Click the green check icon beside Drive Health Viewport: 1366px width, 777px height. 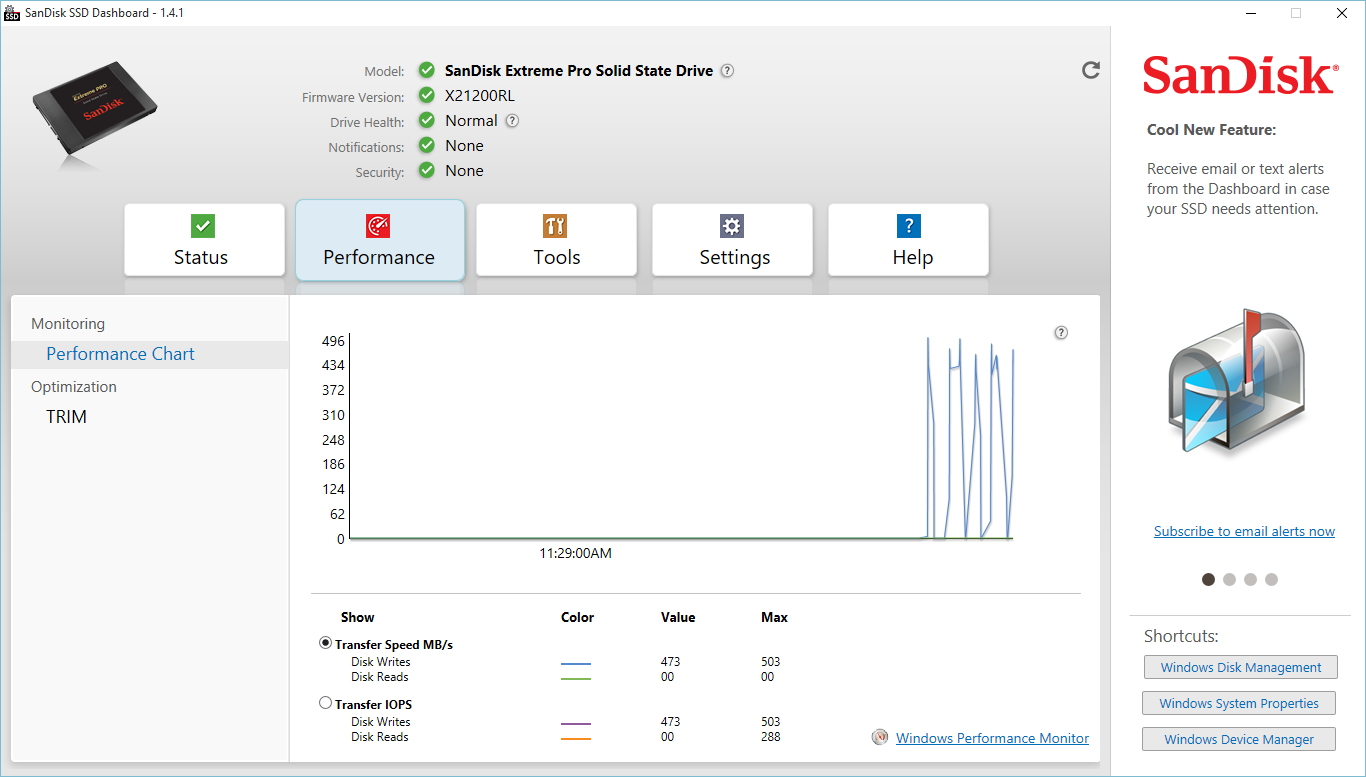pos(427,120)
